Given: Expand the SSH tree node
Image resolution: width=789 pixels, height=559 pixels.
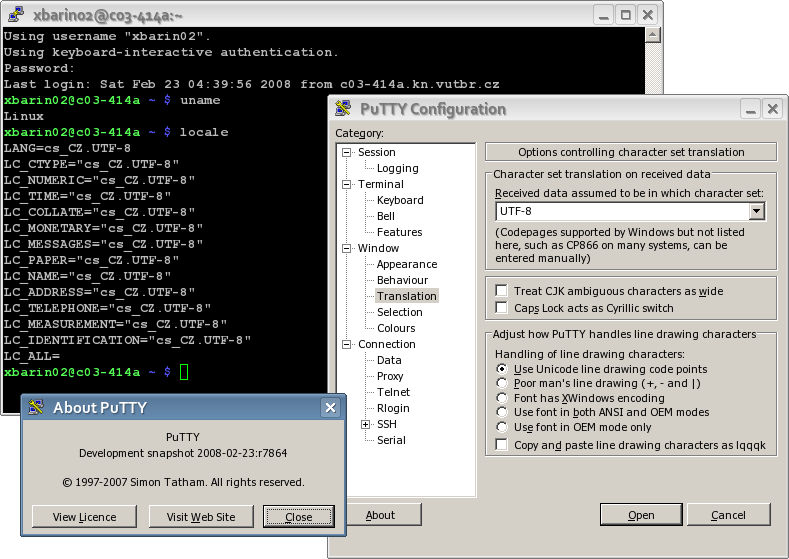Looking at the screenshot, I should coord(366,425).
